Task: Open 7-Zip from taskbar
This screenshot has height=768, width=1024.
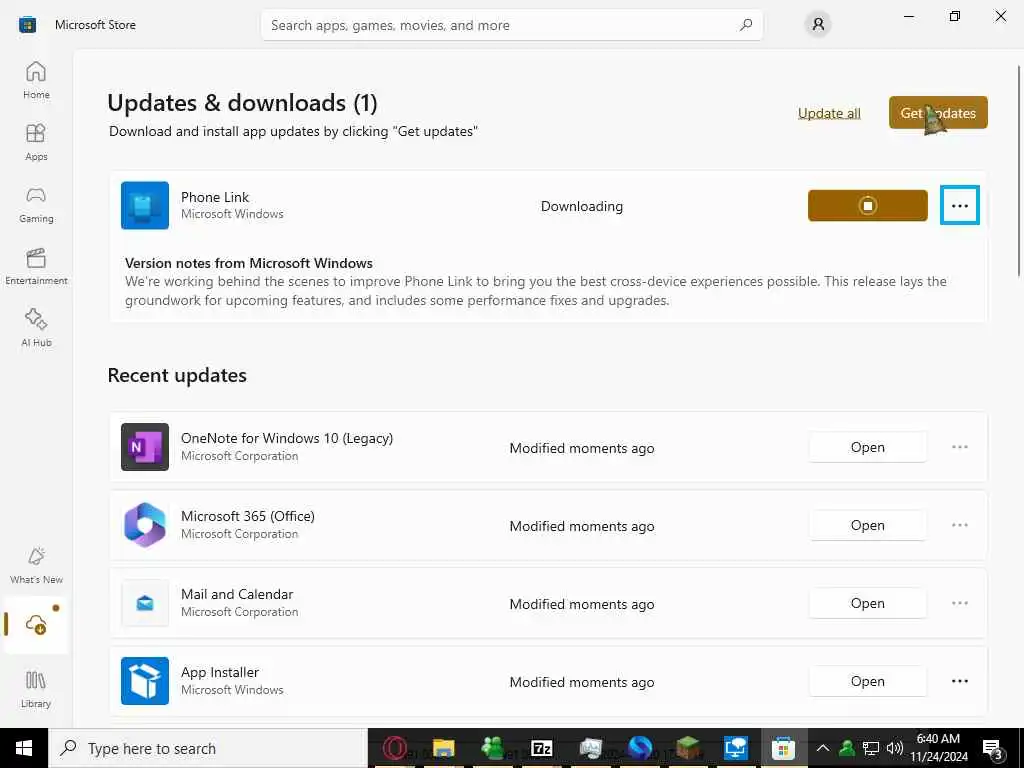Action: point(541,748)
